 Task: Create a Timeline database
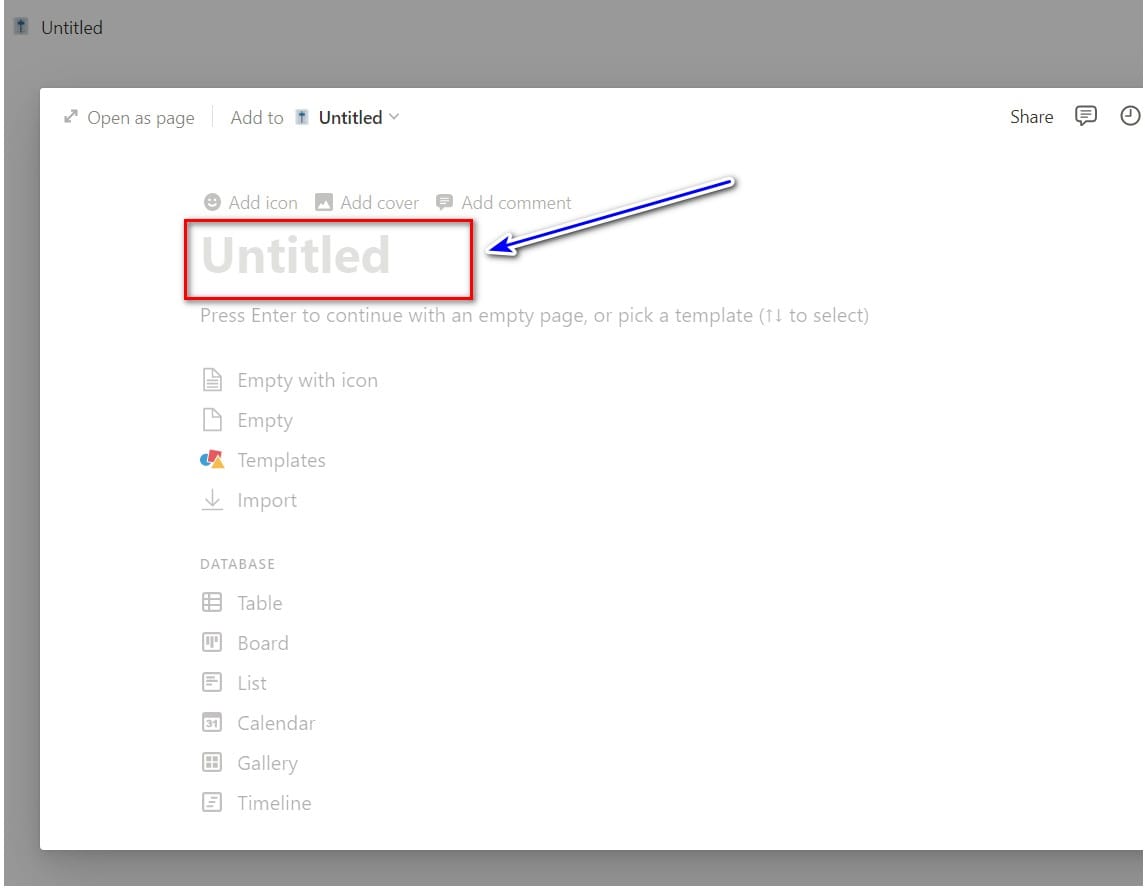[256, 803]
